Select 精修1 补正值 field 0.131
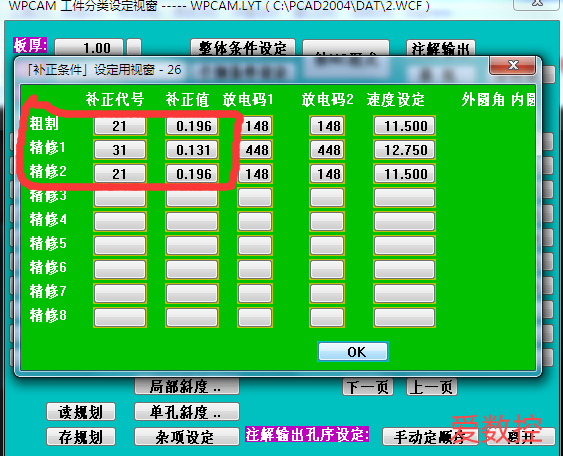This screenshot has width=563, height=456. coord(192,150)
